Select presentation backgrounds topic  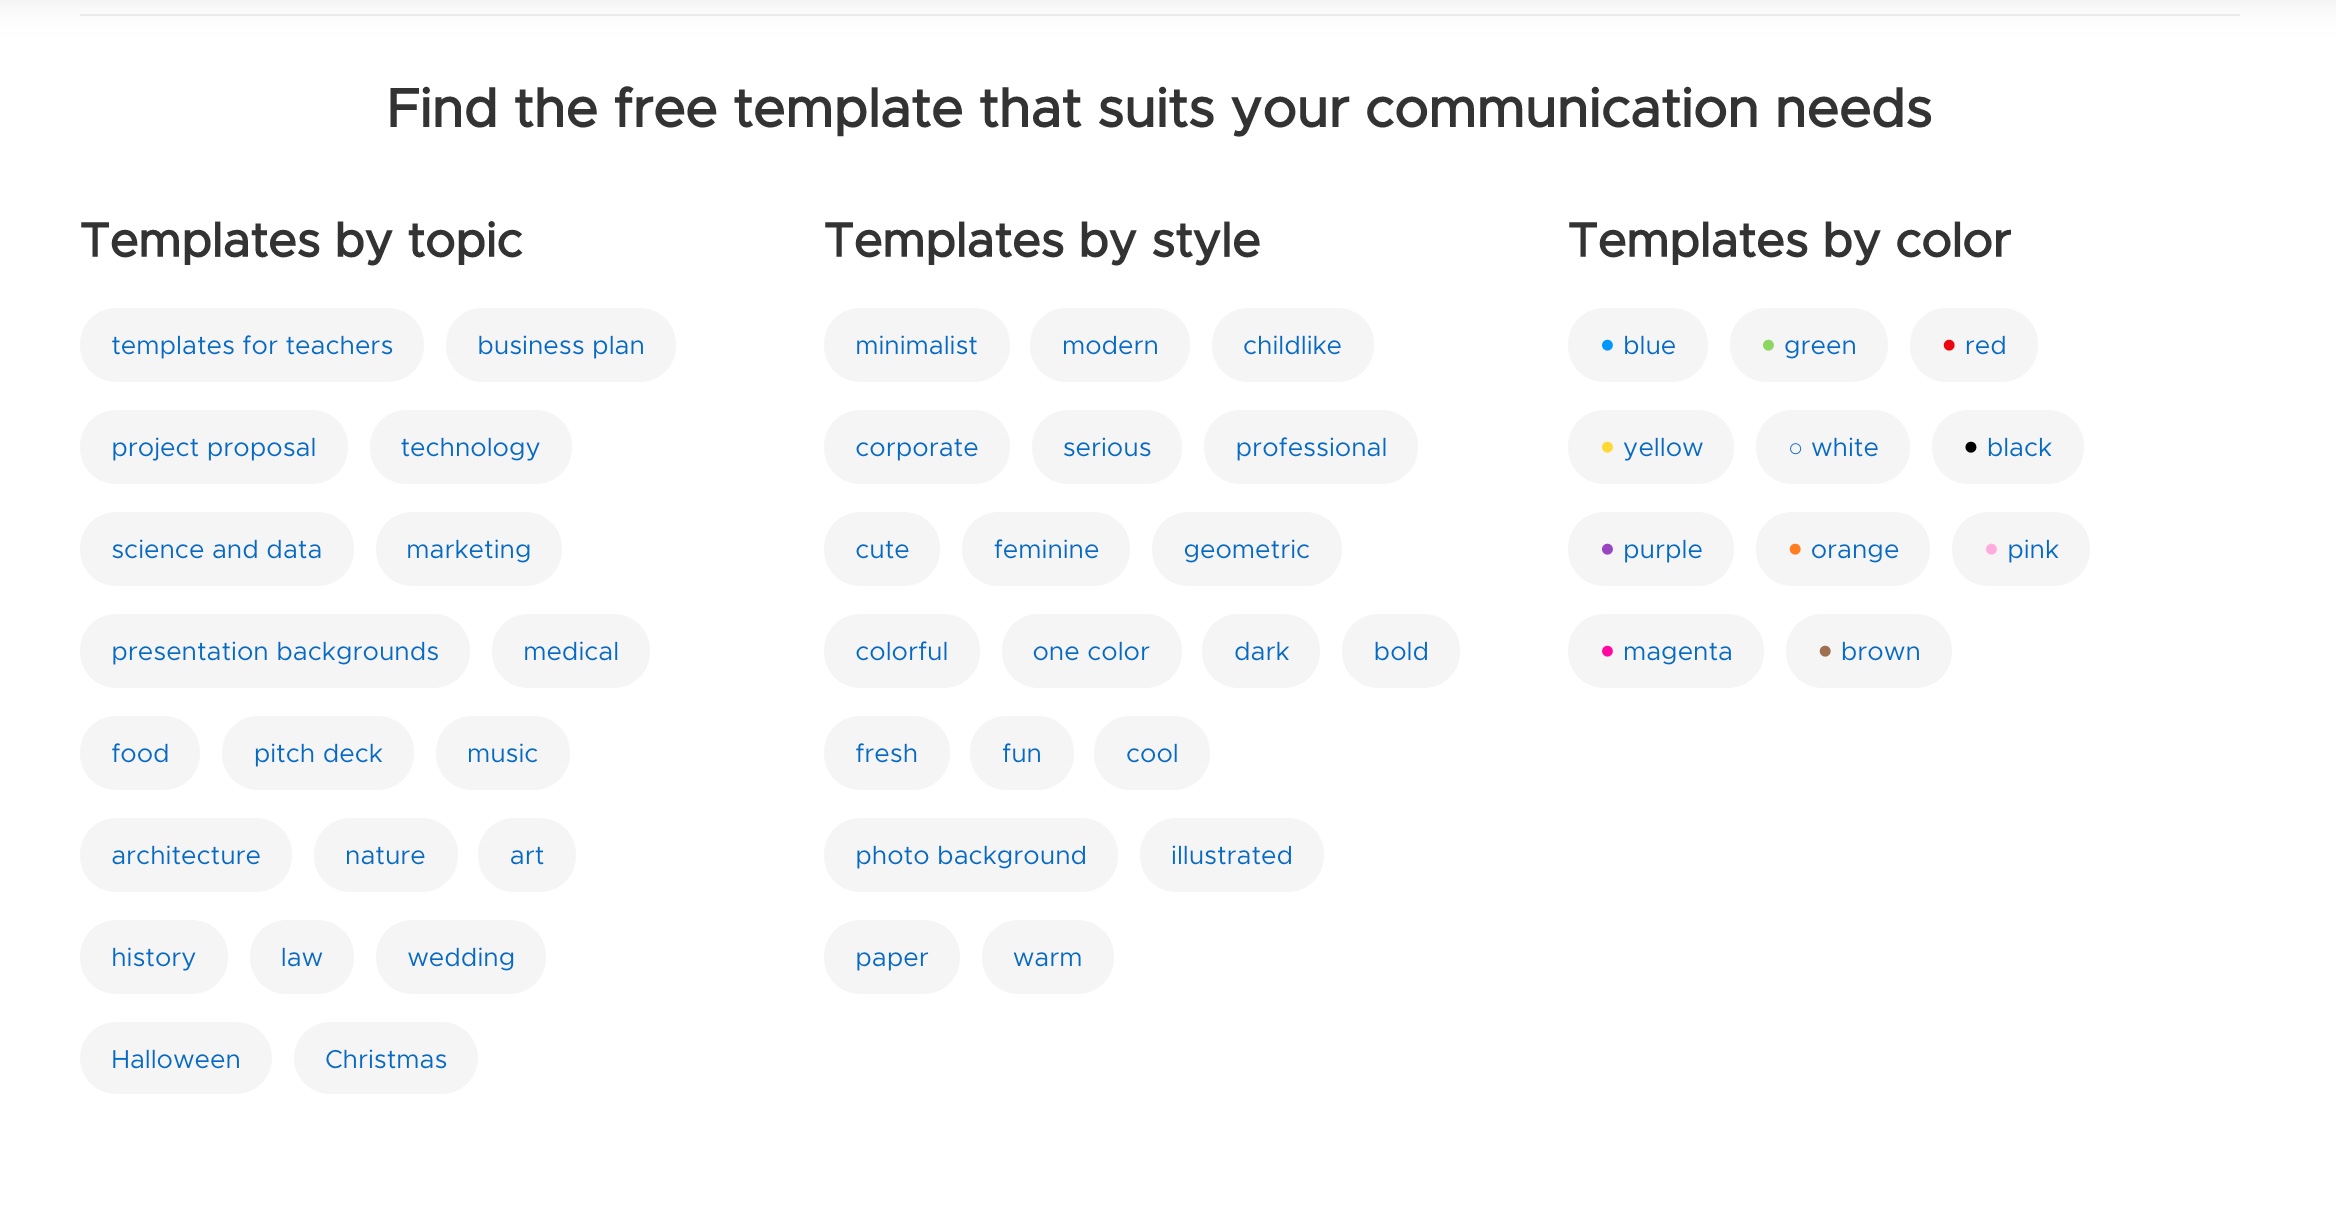pyautogui.click(x=275, y=652)
